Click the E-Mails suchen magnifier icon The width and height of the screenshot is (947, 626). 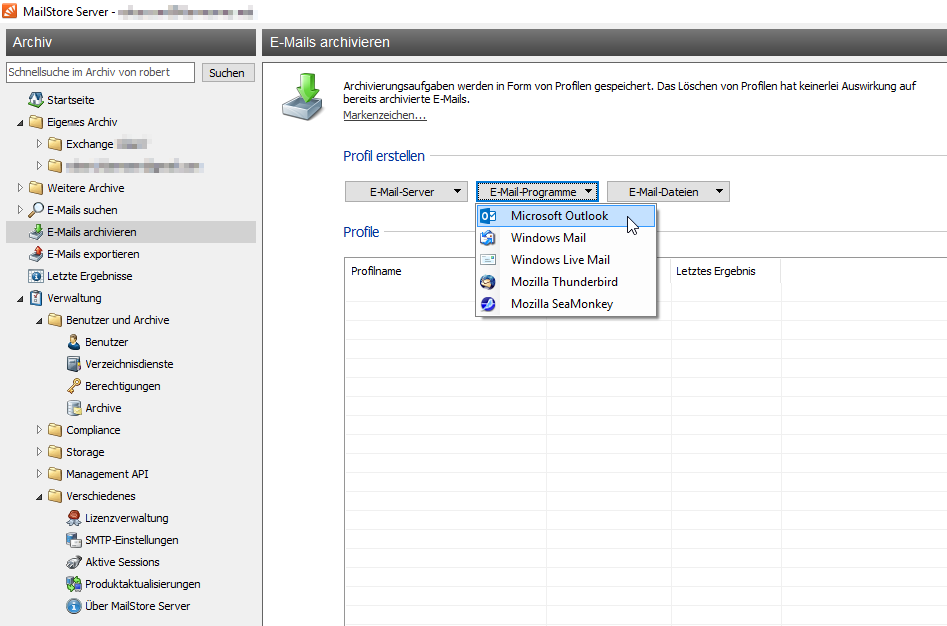pos(36,209)
